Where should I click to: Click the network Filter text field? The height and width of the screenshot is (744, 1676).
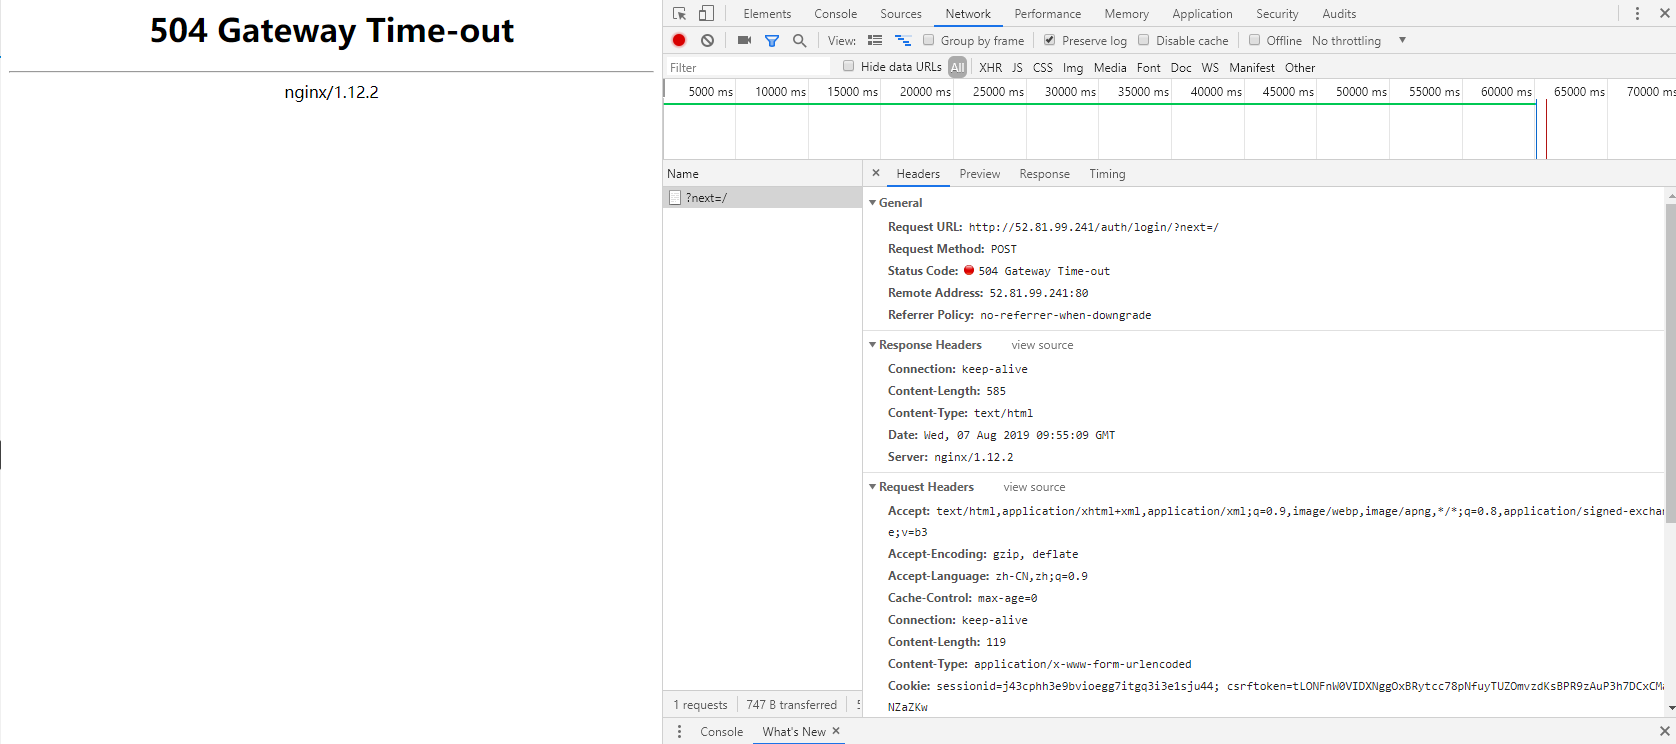(x=748, y=67)
